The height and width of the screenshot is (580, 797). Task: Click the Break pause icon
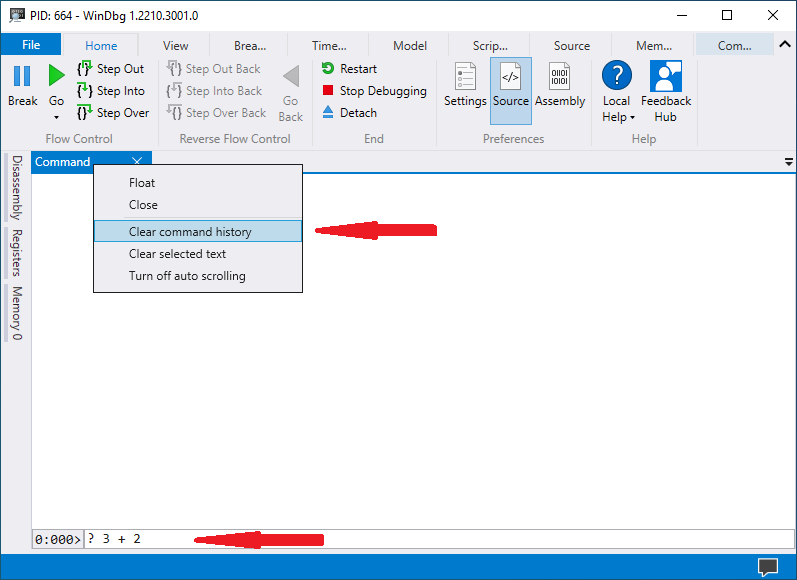tap(22, 76)
